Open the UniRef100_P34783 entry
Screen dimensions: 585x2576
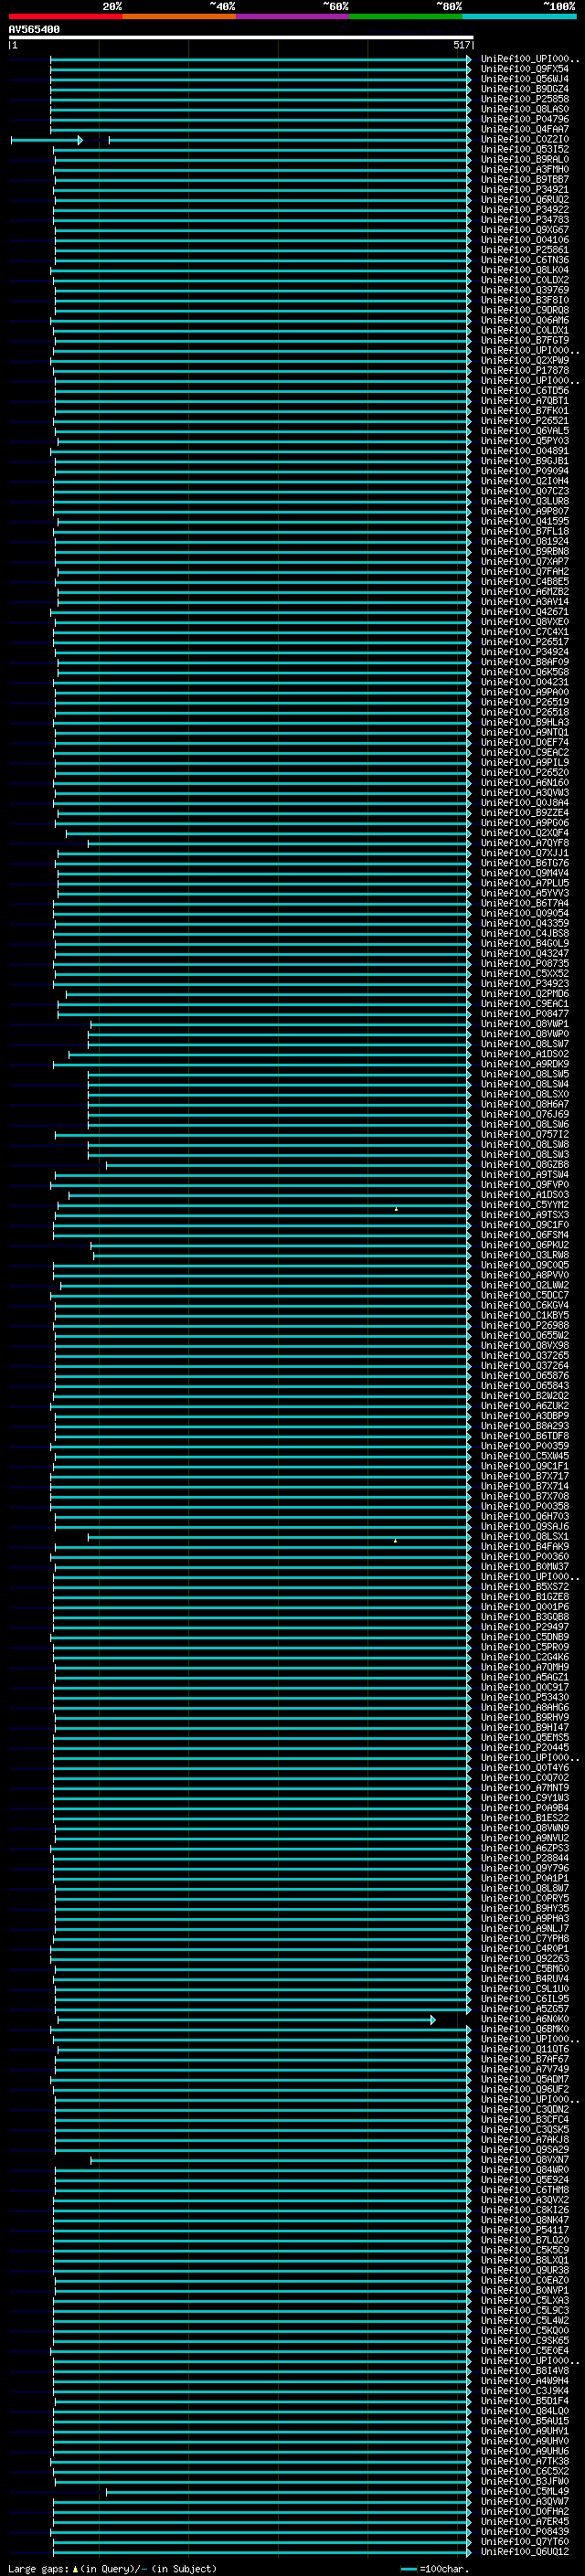point(524,220)
